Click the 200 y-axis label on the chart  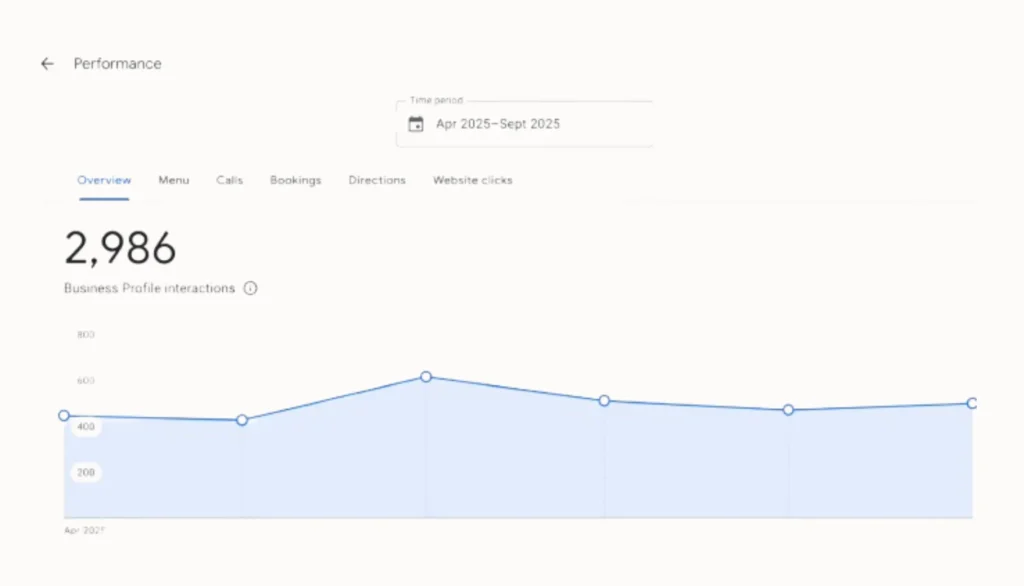tap(86, 472)
